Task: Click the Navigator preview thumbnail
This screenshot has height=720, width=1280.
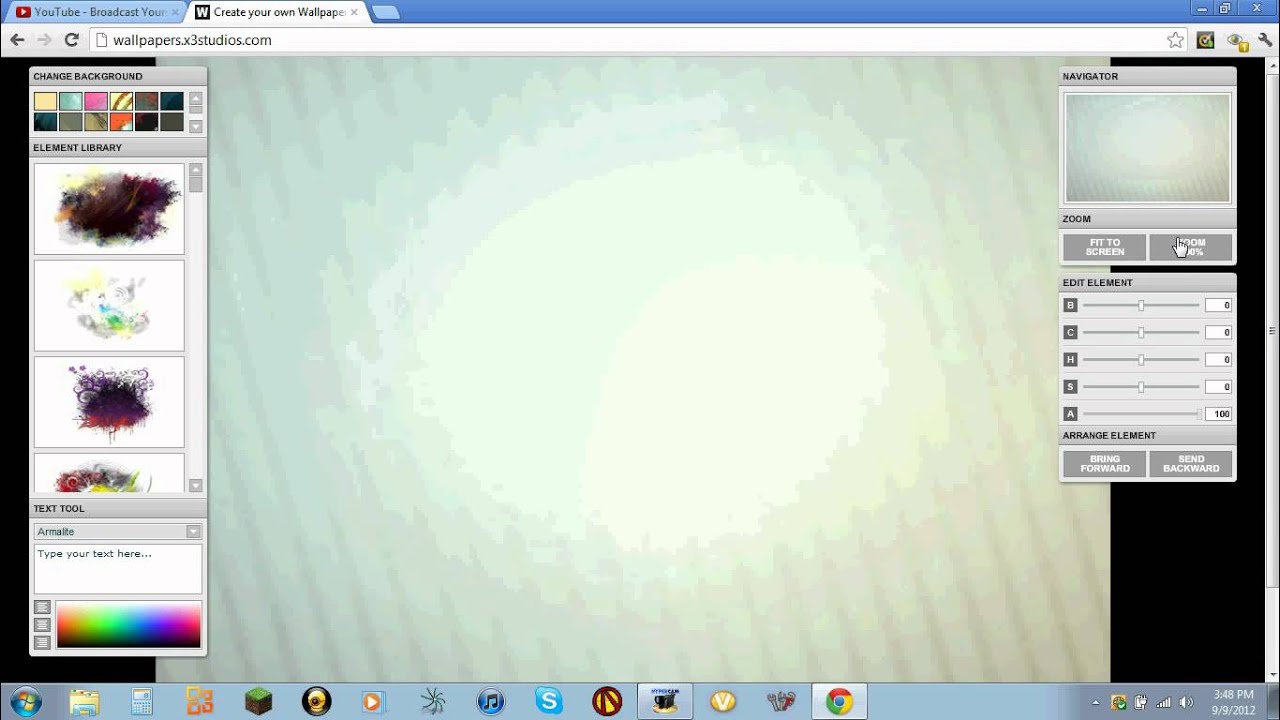Action: point(1147,148)
